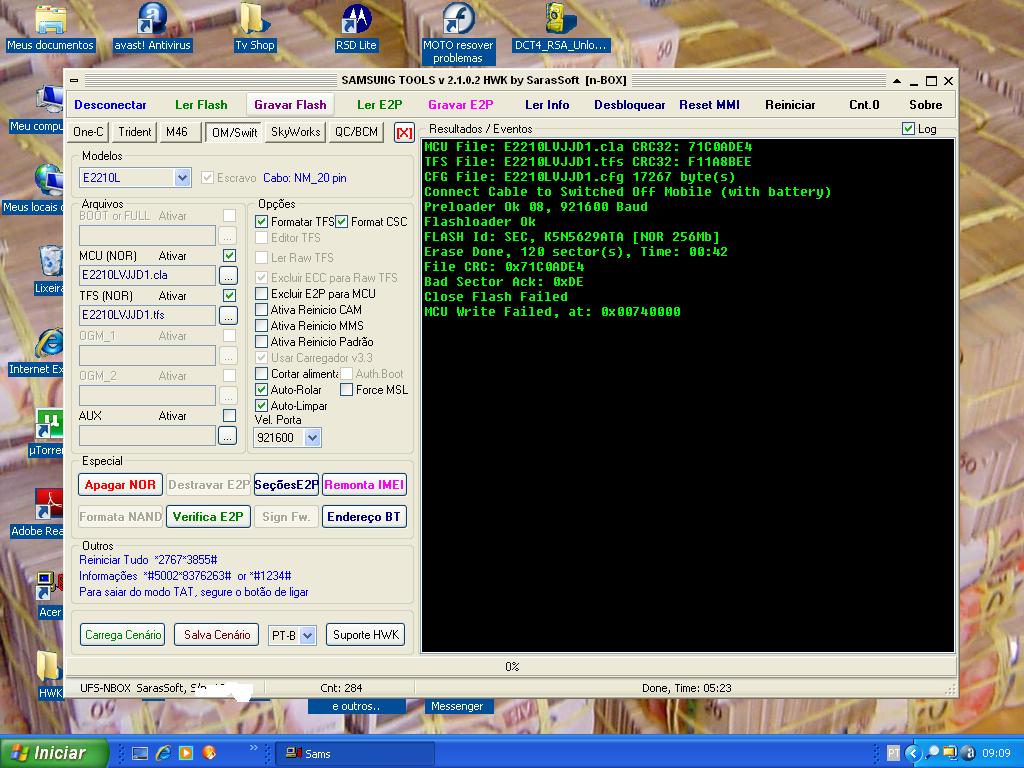Launch Windows Media Player from quick launch

185,753
